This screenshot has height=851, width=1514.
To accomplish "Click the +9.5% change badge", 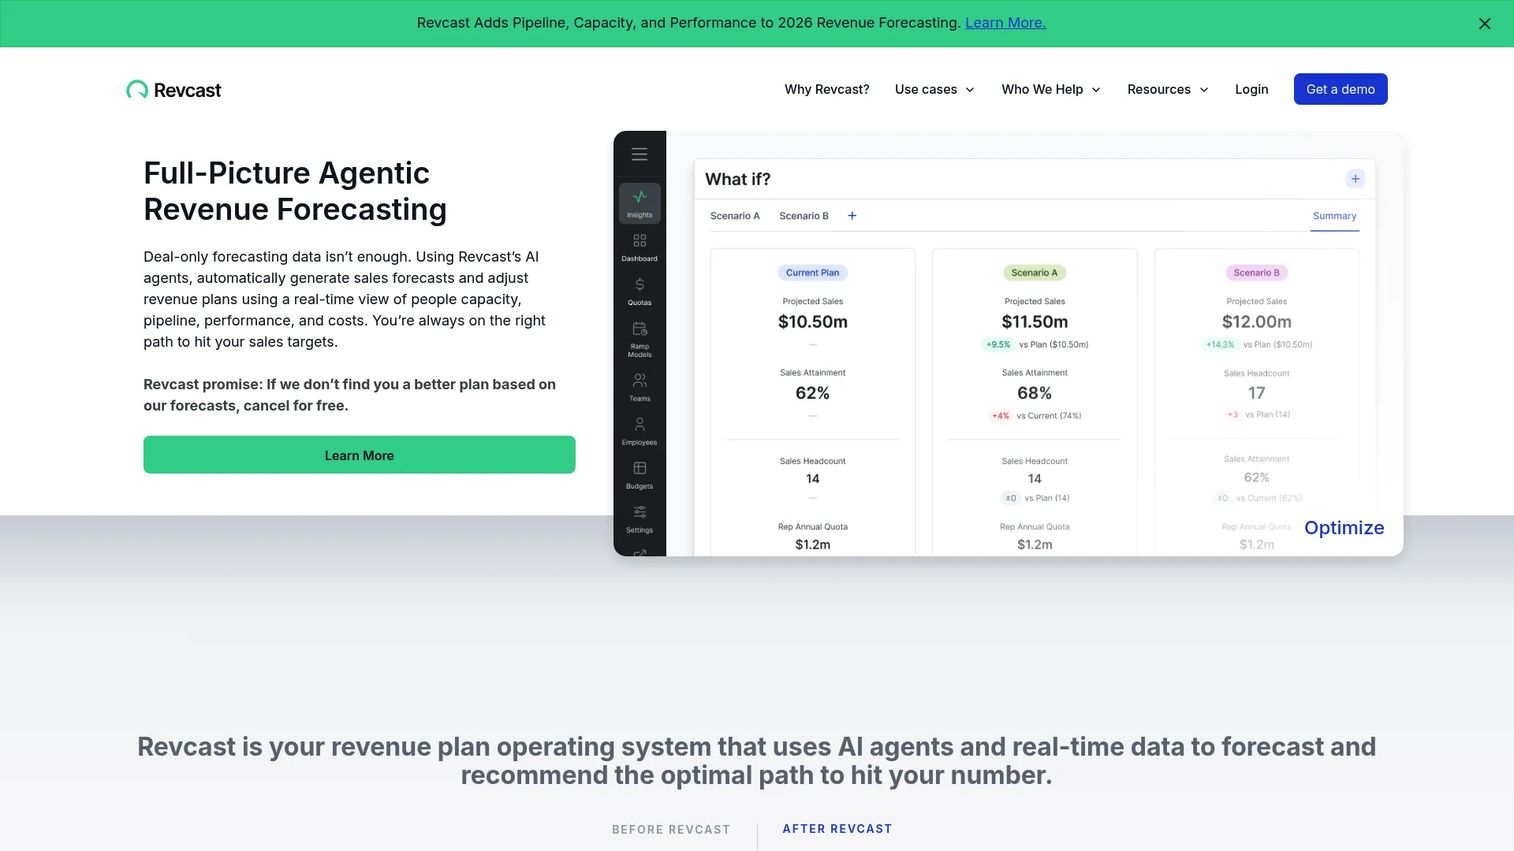I will coord(998,345).
